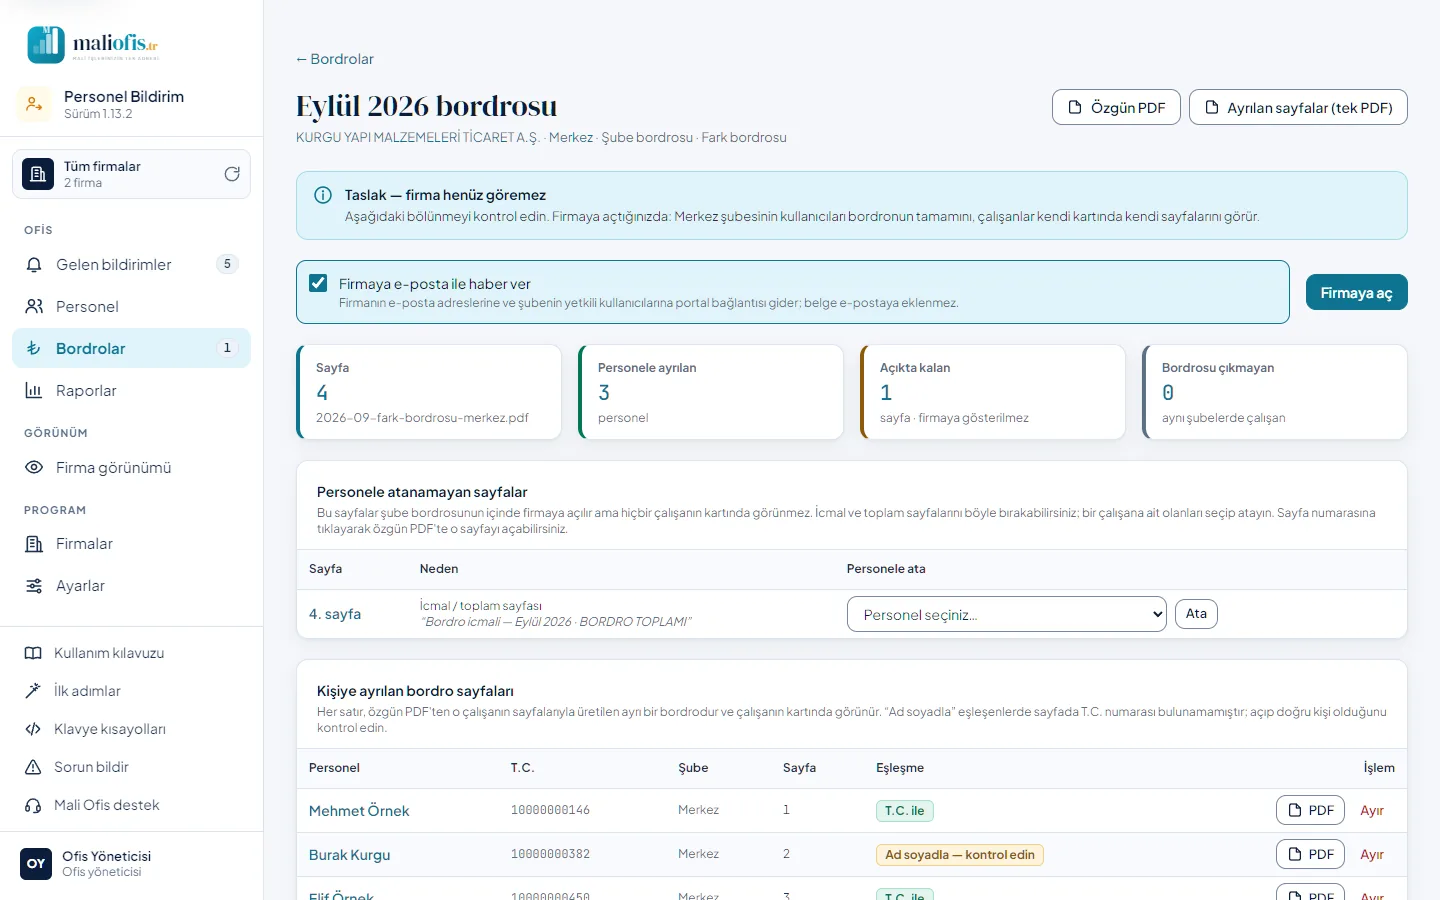This screenshot has width=1440, height=900.
Task: Open the Ayarlar menu item
Action: 131,586
